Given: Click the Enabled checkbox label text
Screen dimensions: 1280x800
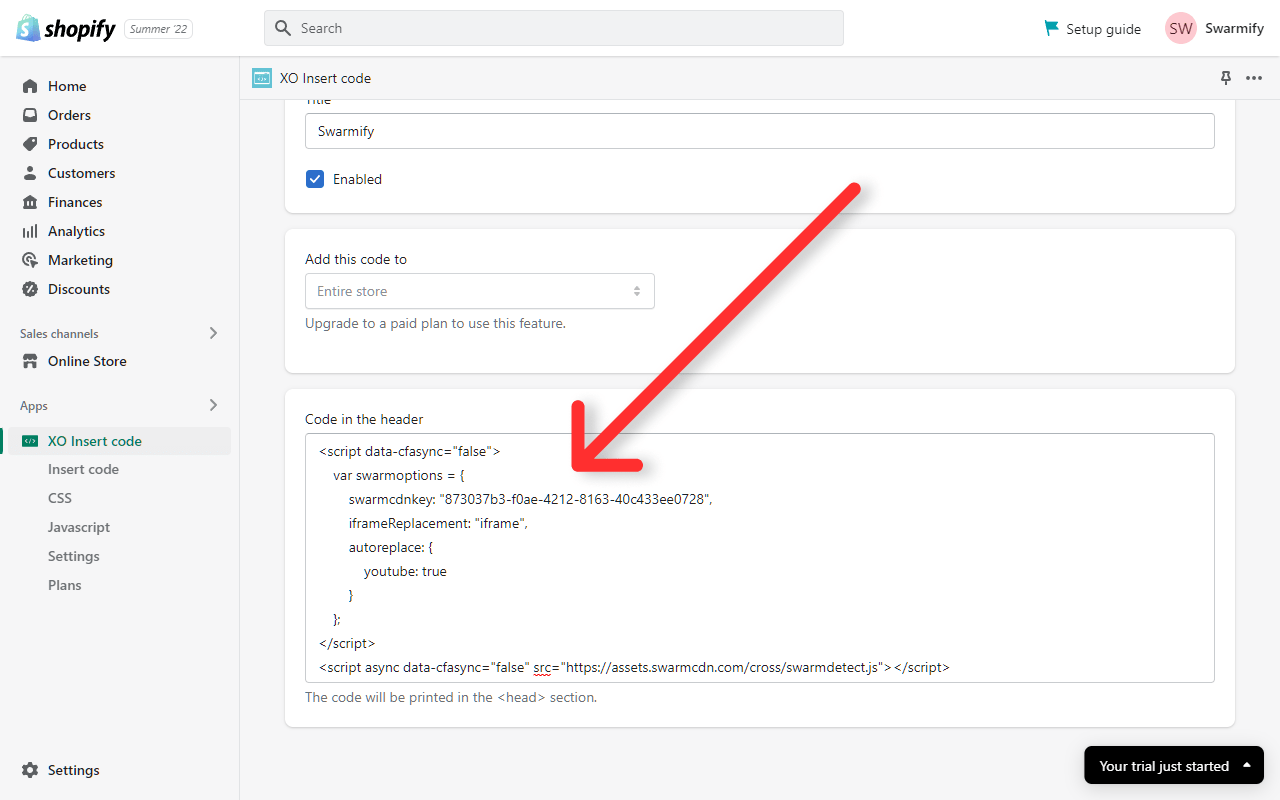Looking at the screenshot, I should [357, 179].
